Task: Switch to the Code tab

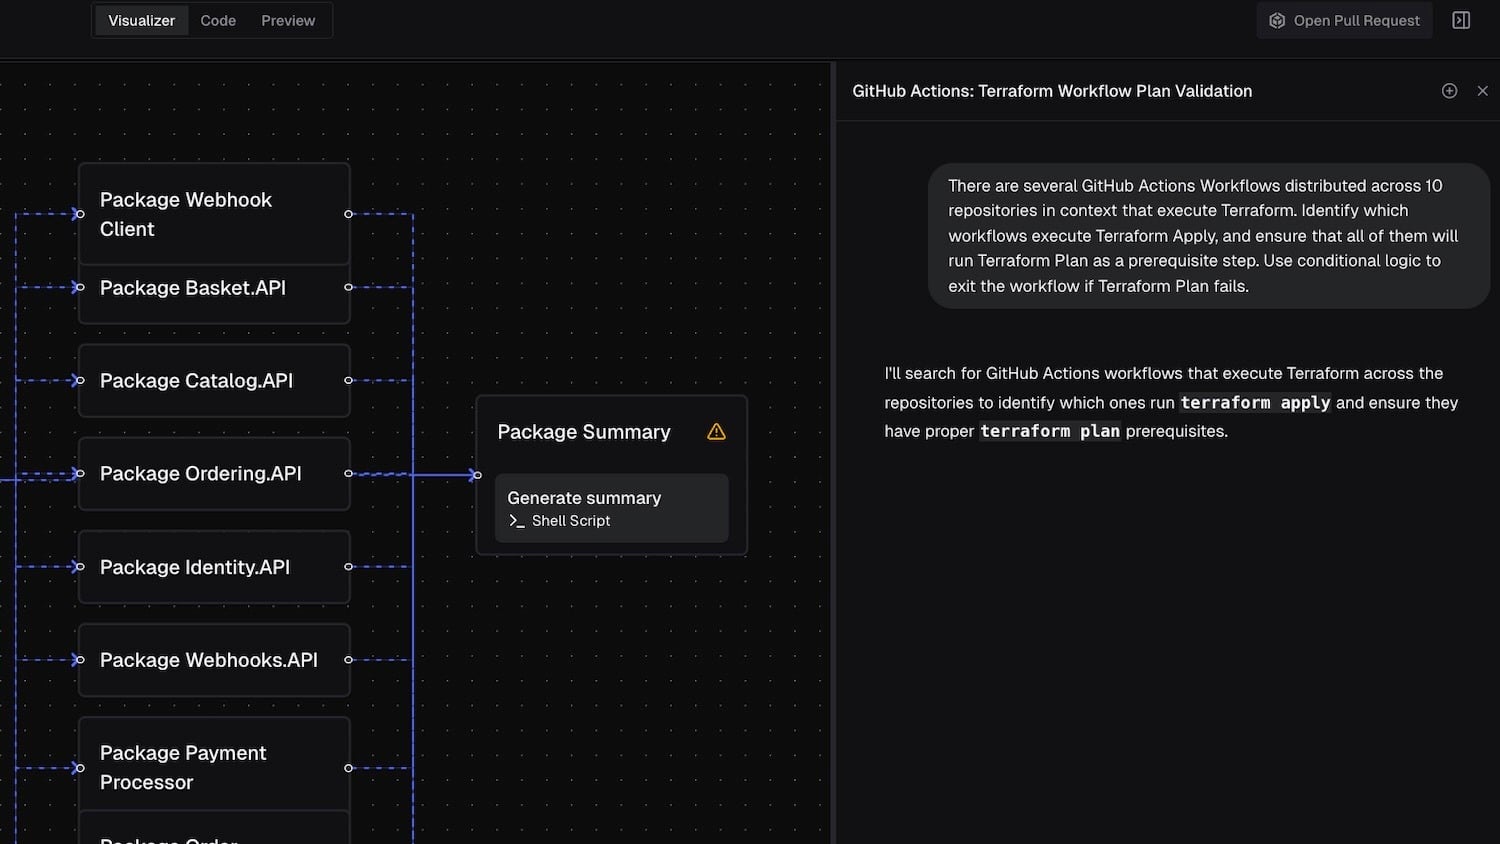Action: (217, 20)
